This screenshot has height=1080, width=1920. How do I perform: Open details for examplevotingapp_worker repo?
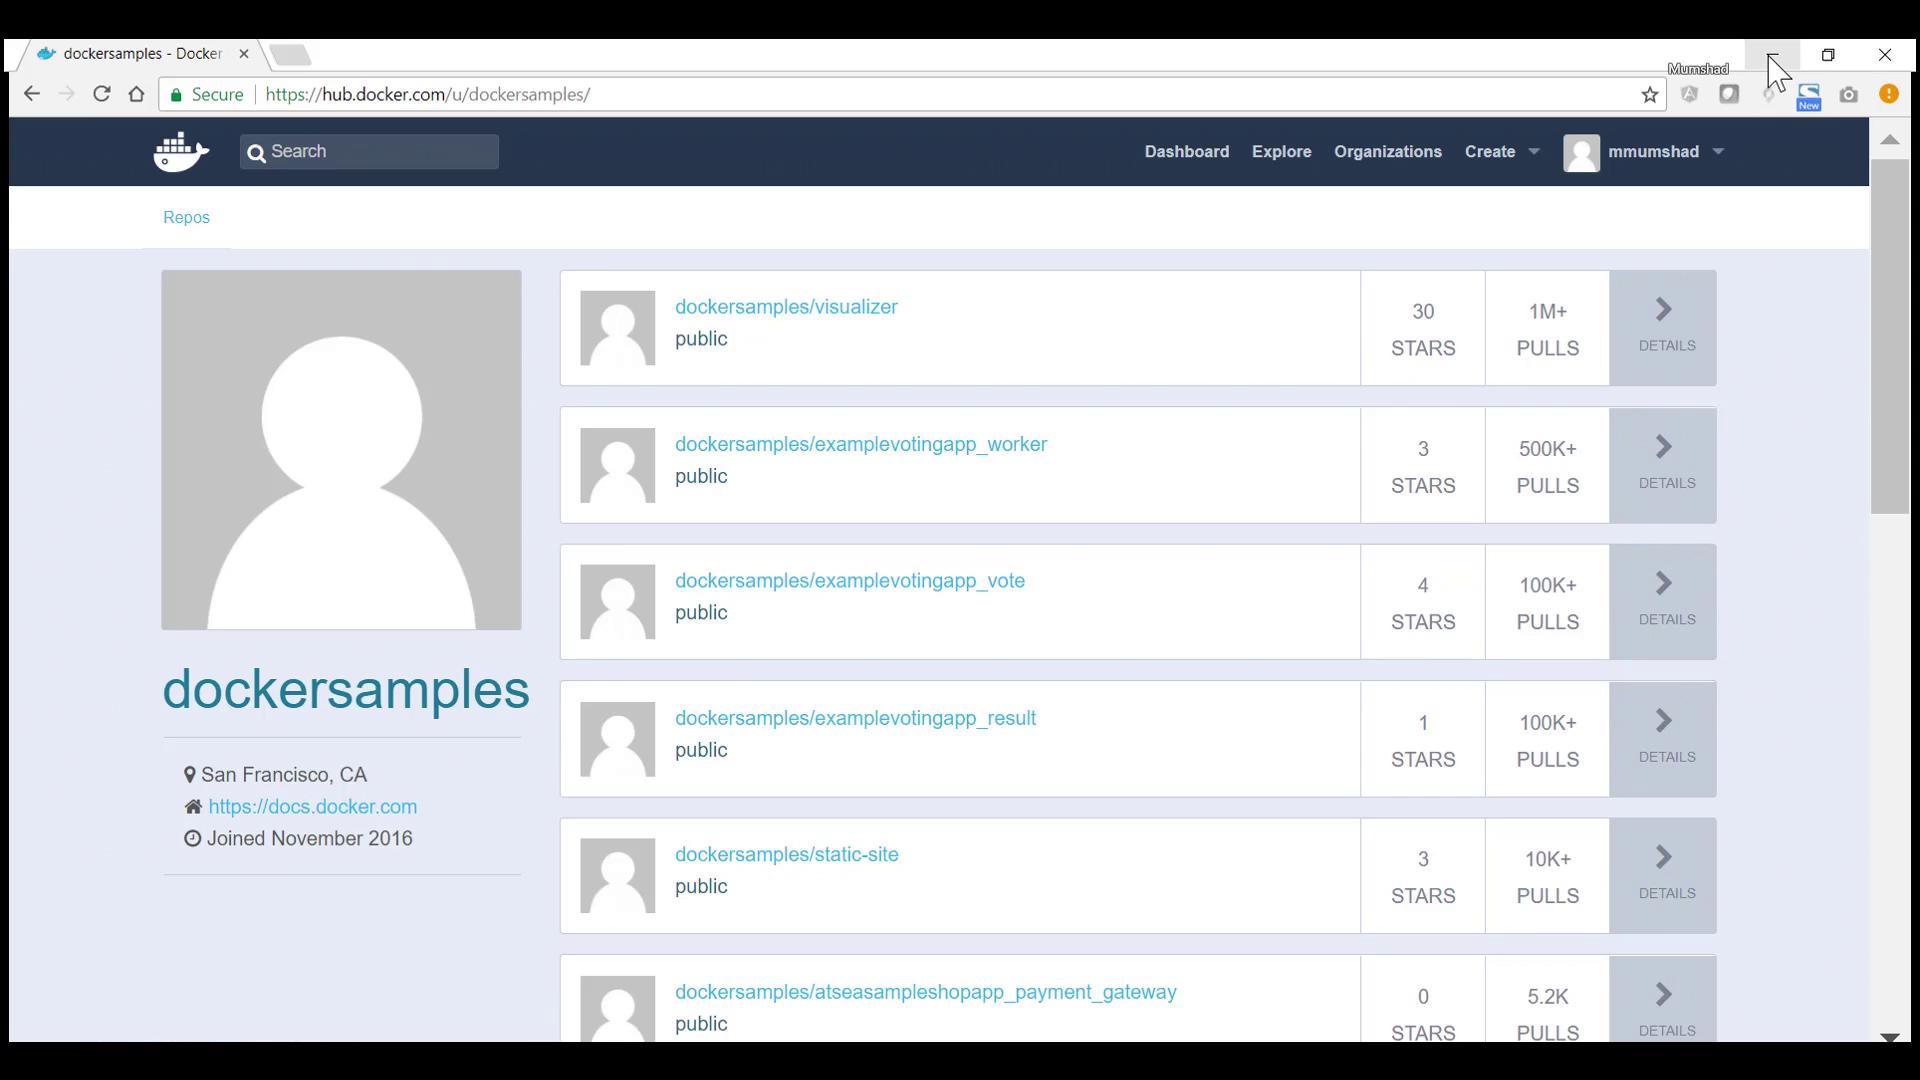tap(1663, 465)
